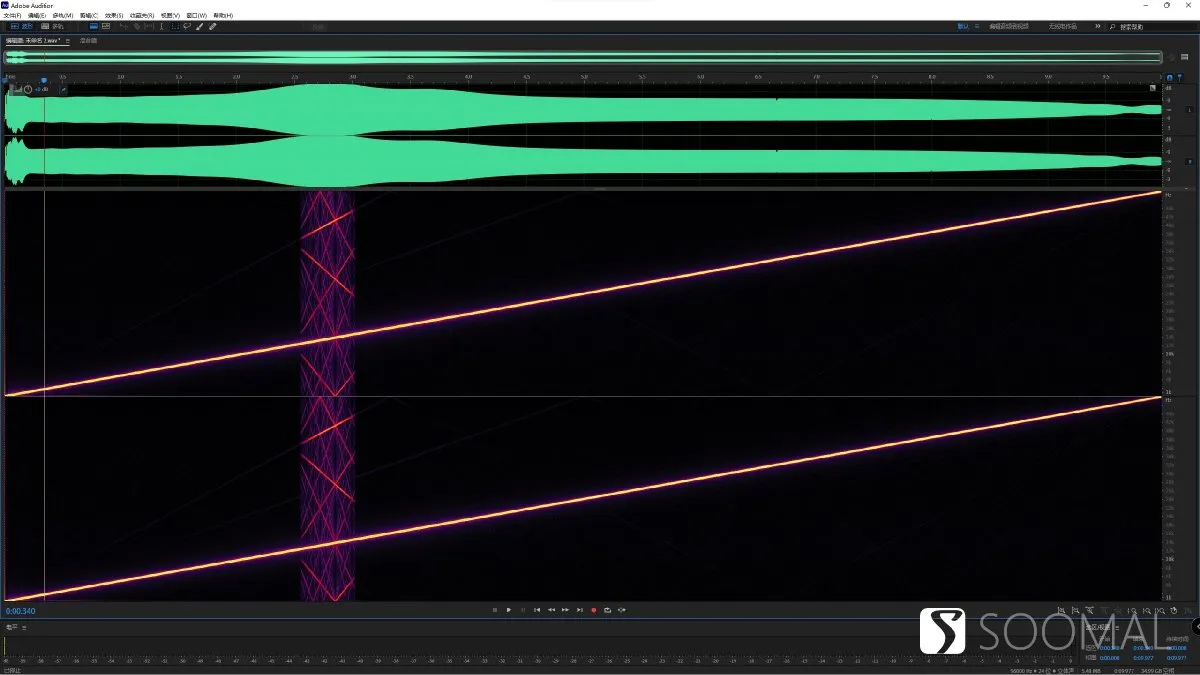Open the 电平 levels panel menu
This screenshot has height=675, width=1200.
coord(24,627)
